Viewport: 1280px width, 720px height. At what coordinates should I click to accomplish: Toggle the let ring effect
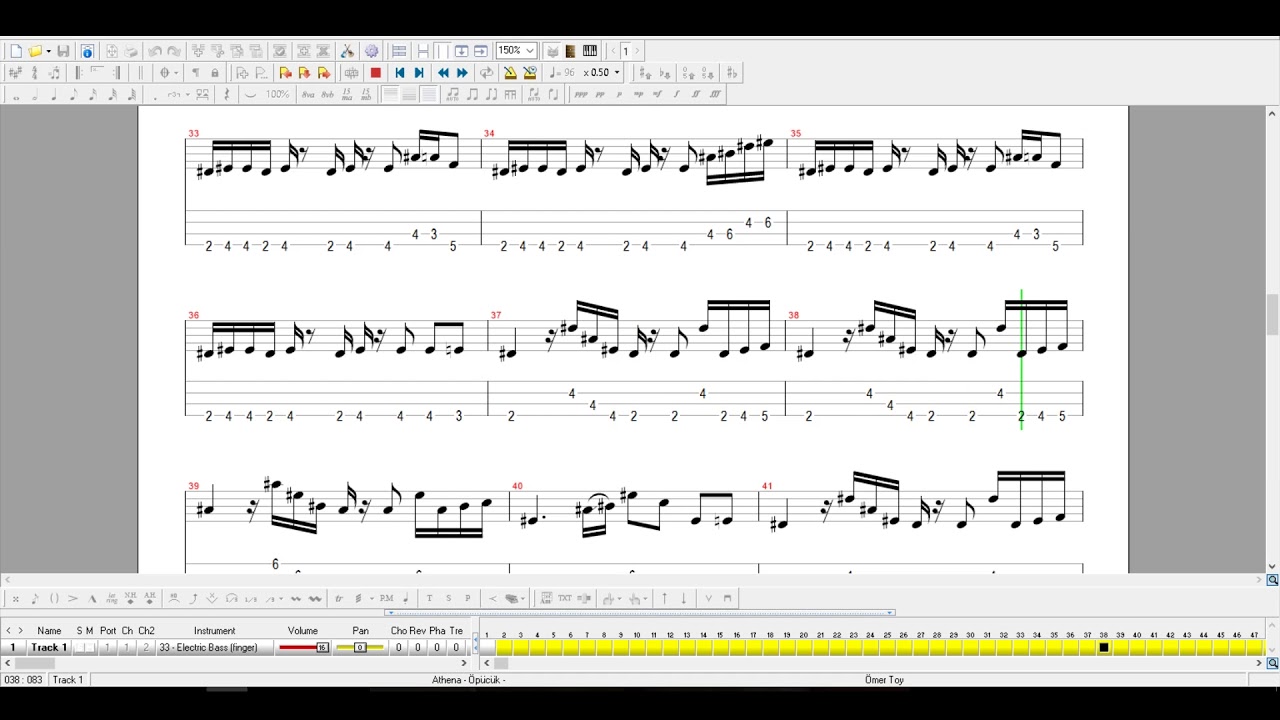(x=112, y=598)
